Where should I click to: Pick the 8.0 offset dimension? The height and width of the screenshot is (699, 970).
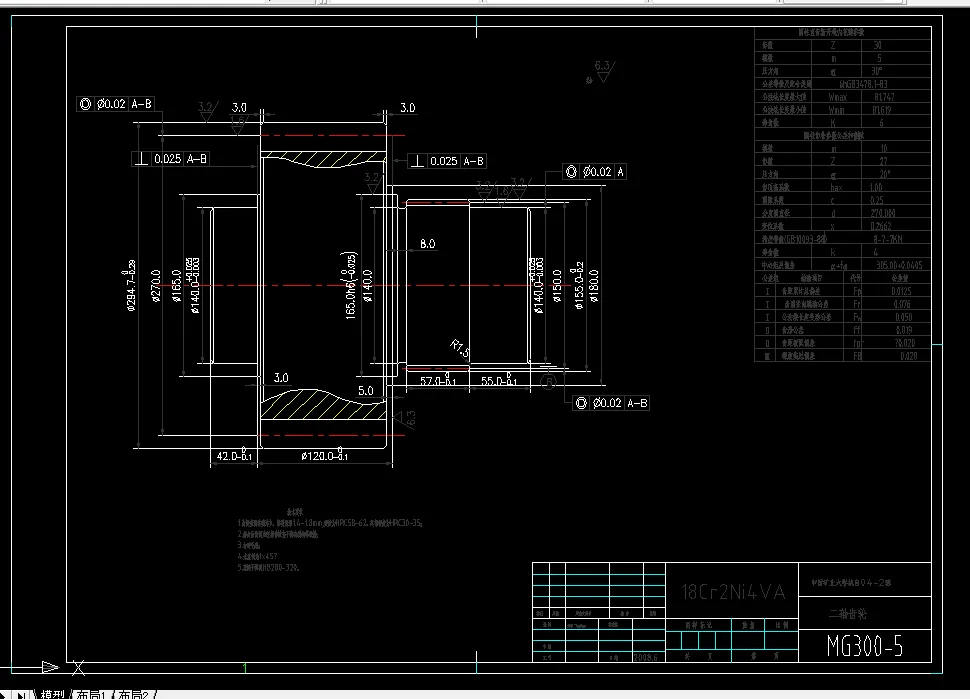[x=427, y=244]
